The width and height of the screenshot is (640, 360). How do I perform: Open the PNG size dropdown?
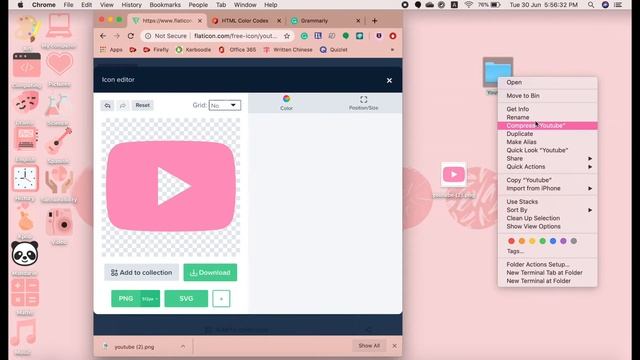coord(150,299)
